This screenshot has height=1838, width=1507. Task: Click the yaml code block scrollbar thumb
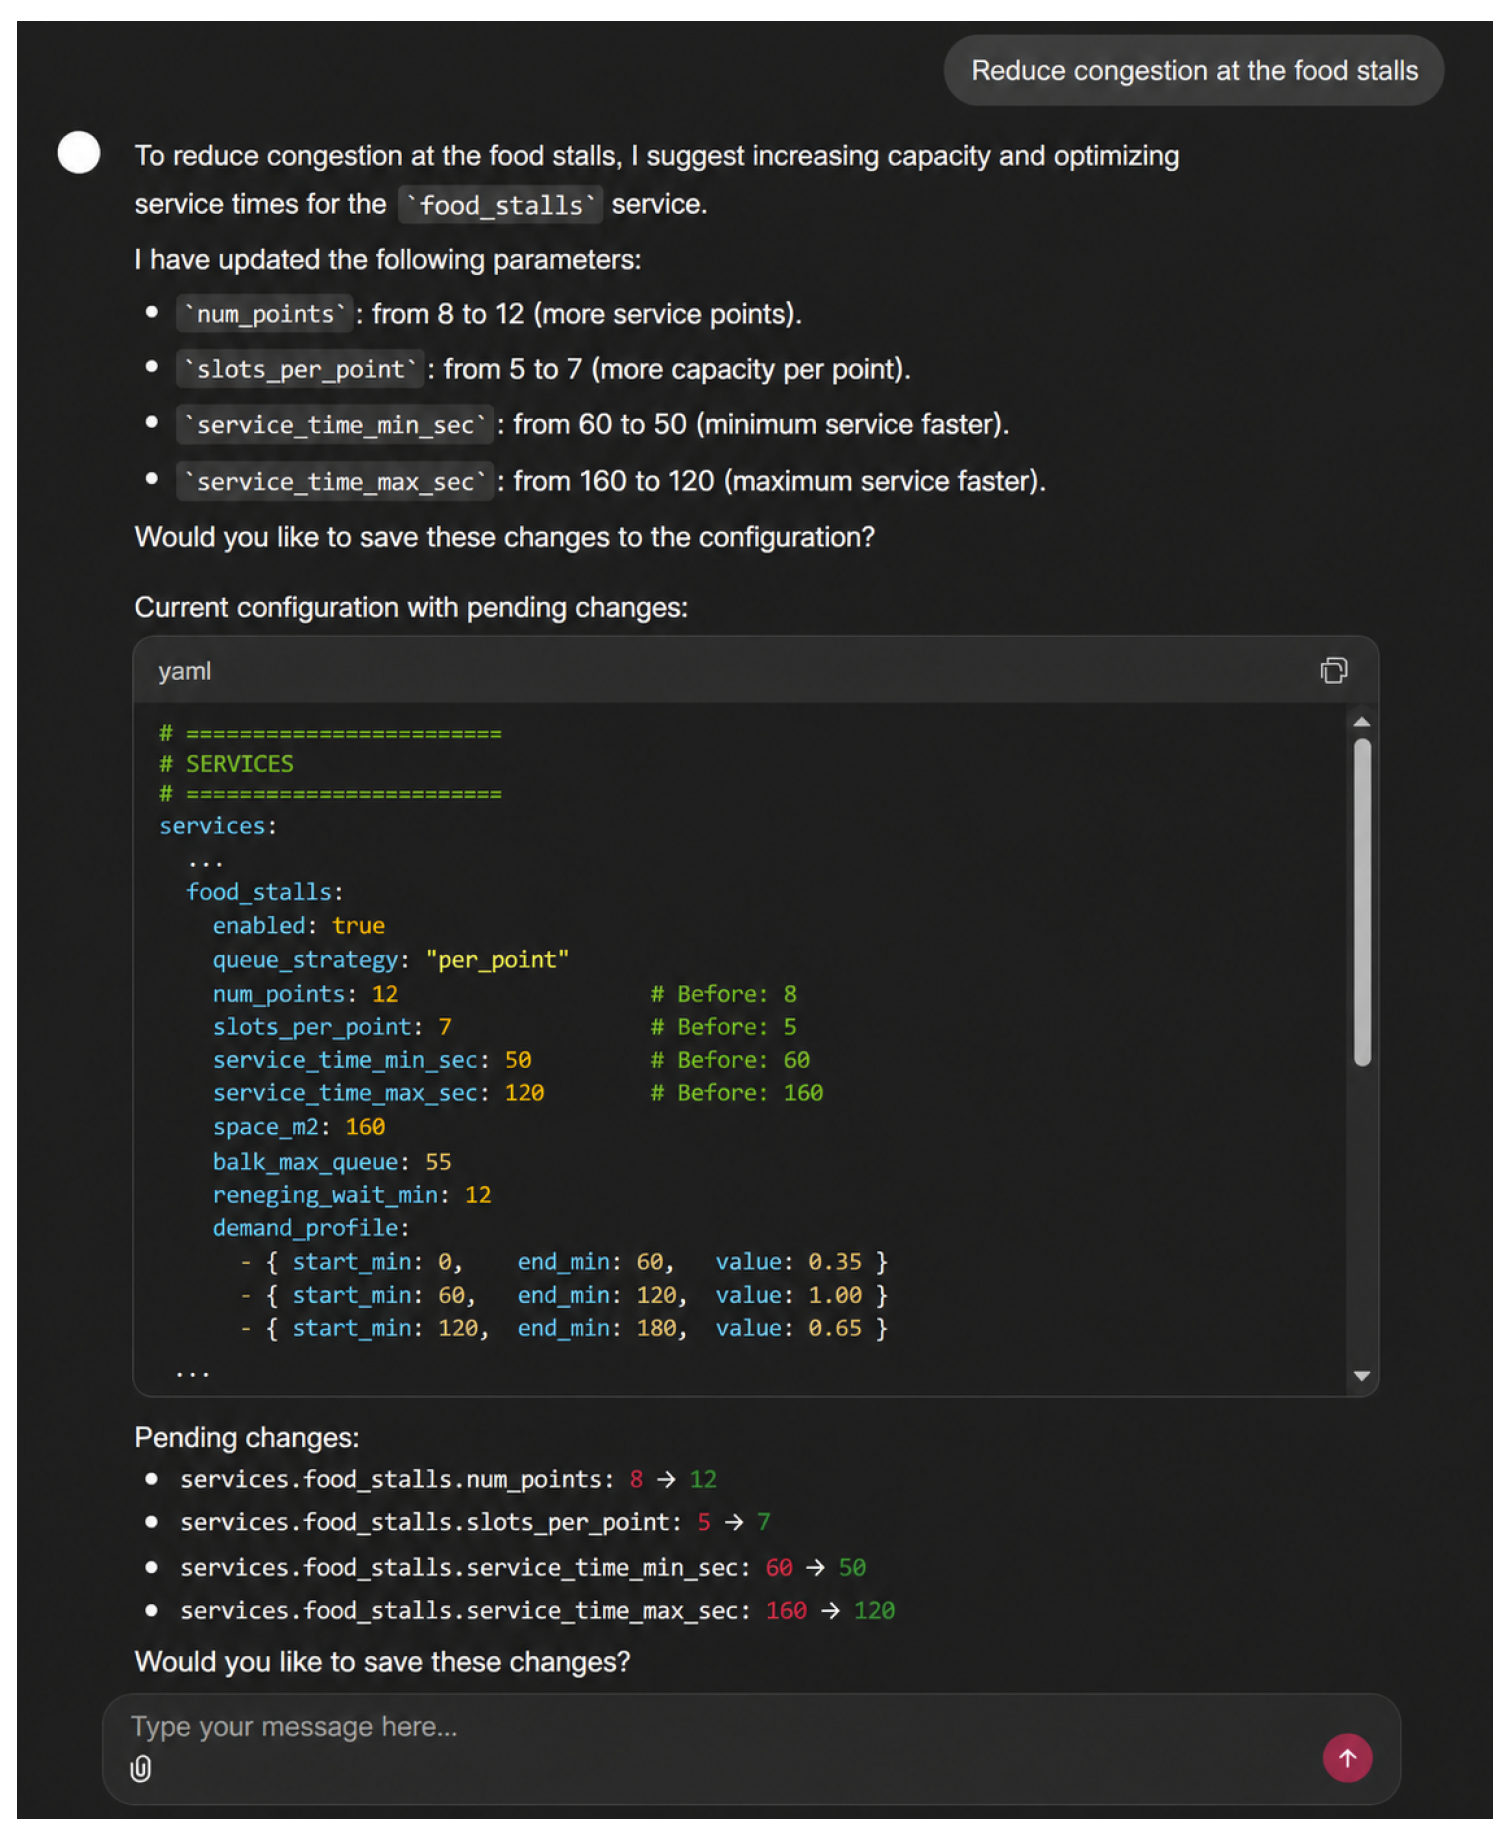tap(1362, 902)
